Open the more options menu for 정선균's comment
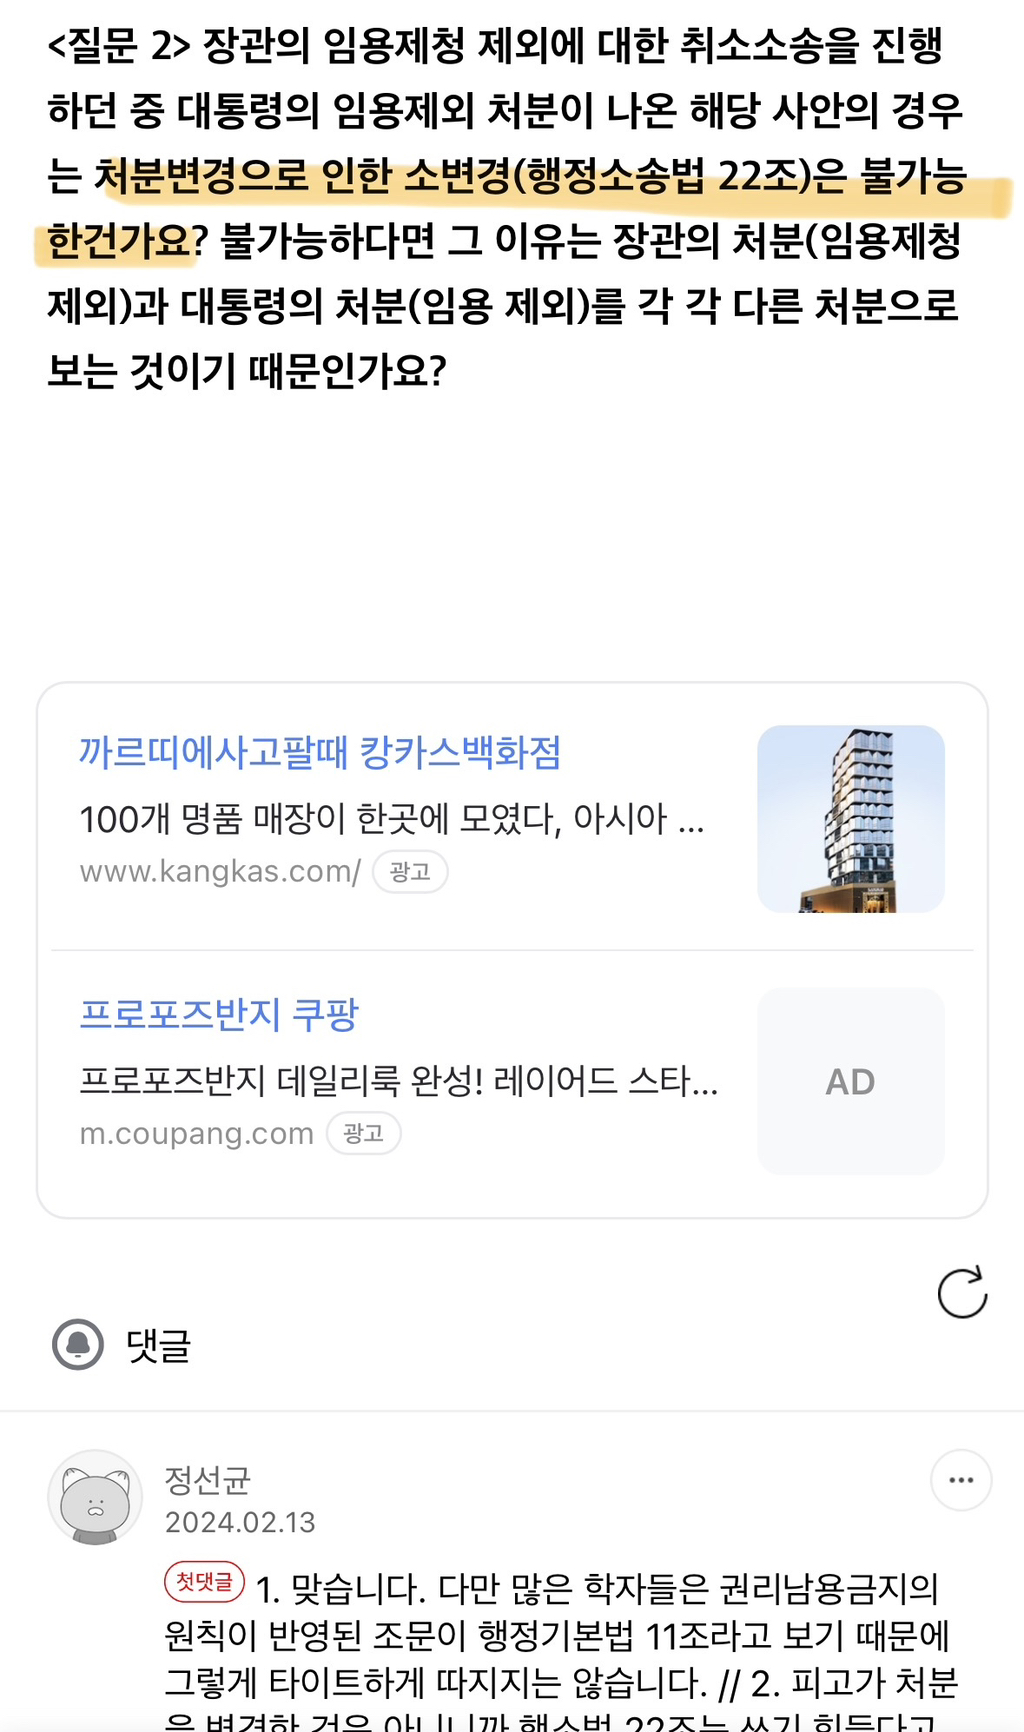The image size is (1024, 1732). tap(960, 1480)
